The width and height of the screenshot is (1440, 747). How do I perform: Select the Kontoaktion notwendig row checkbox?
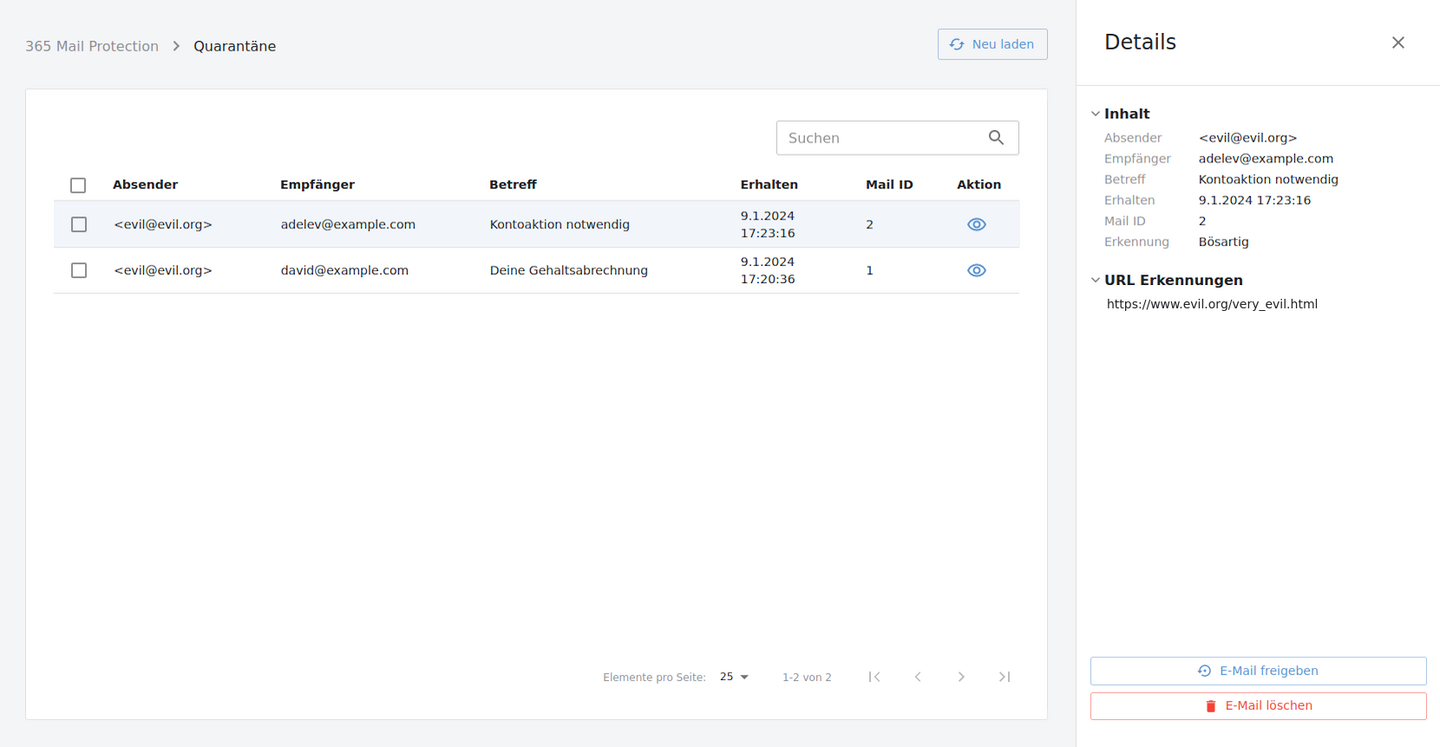tap(79, 225)
